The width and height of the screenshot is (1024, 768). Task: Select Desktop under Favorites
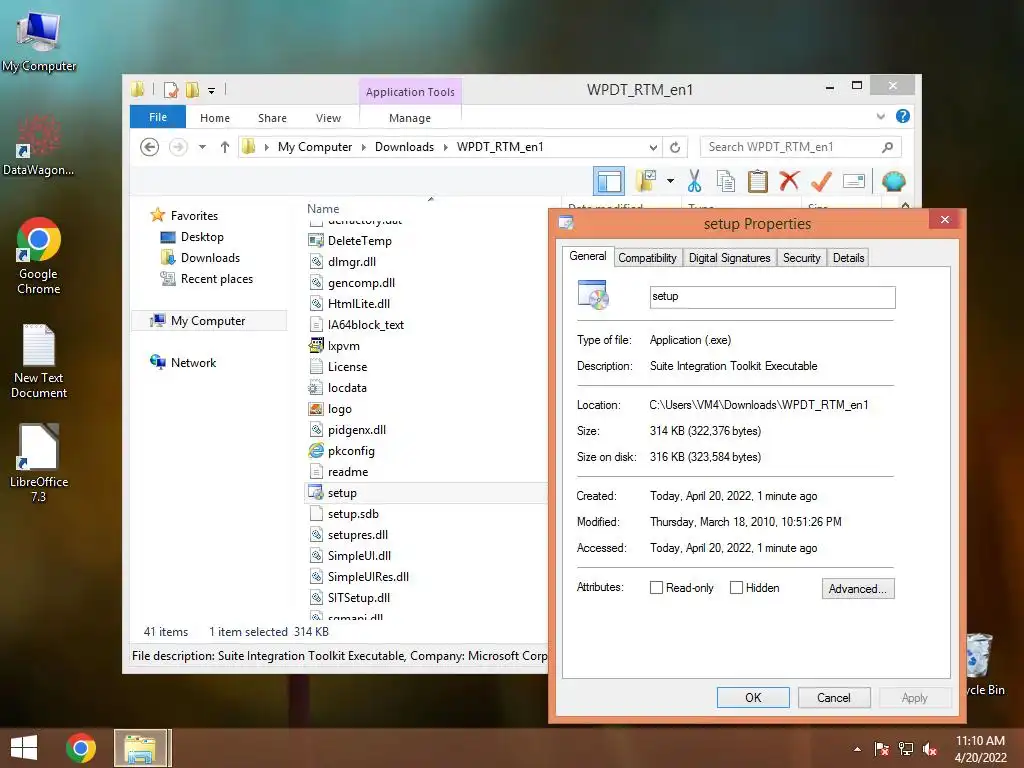point(202,237)
